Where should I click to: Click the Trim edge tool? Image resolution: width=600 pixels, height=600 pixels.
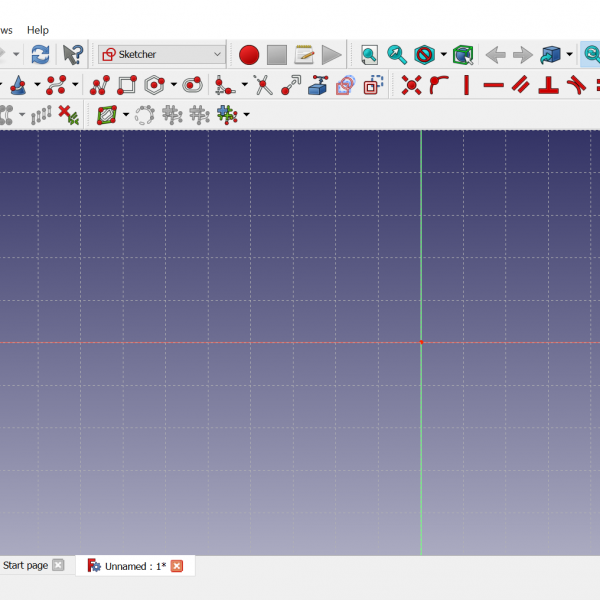263,86
